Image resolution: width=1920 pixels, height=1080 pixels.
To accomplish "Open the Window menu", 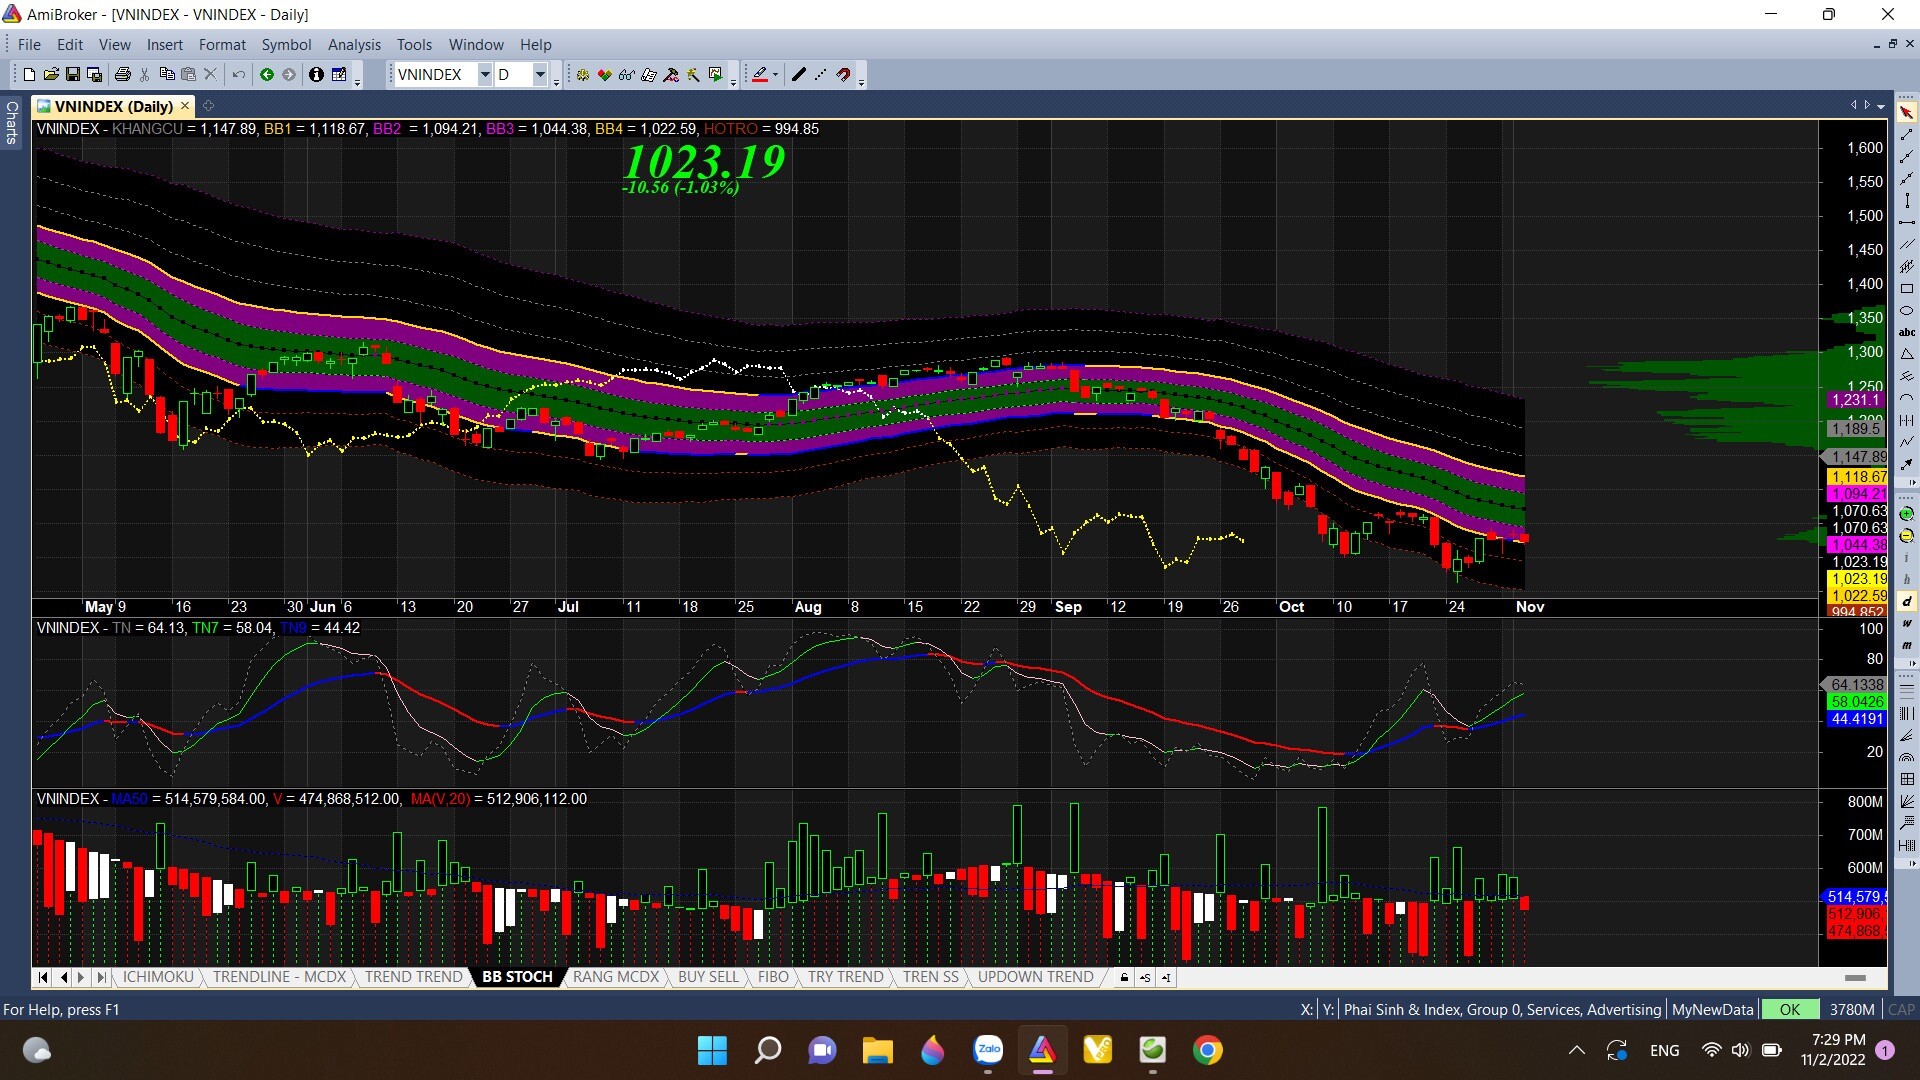I will click(476, 44).
